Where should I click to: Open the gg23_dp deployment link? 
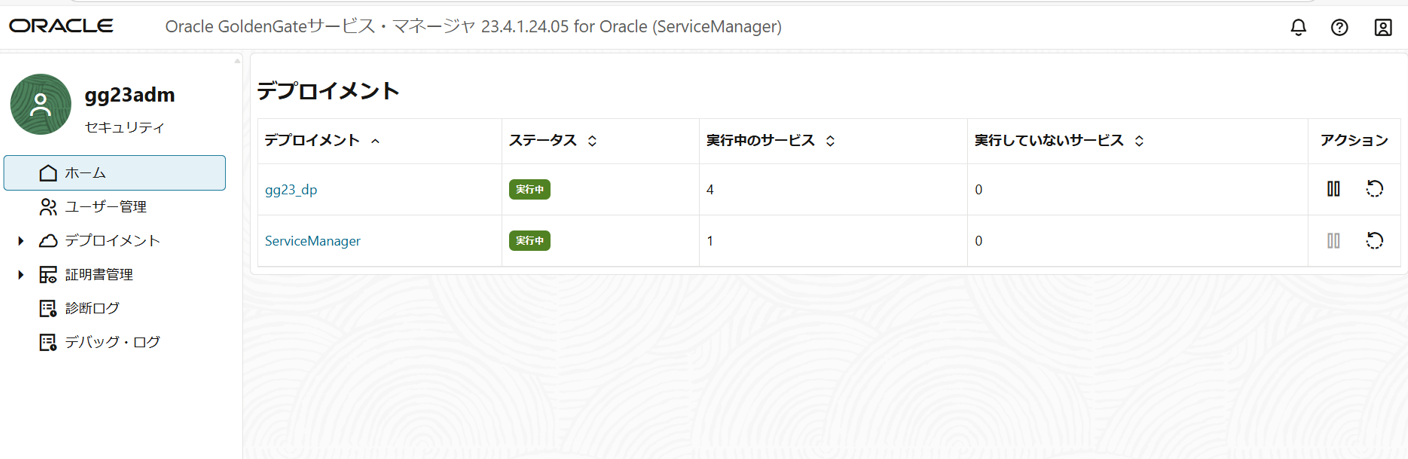(x=291, y=189)
